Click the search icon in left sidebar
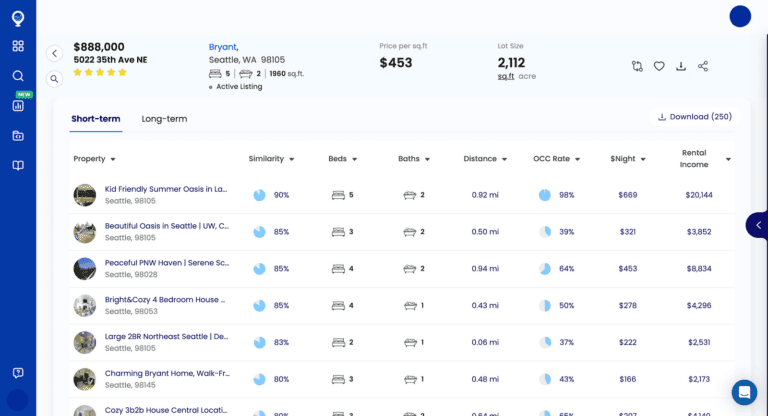 tap(18, 76)
